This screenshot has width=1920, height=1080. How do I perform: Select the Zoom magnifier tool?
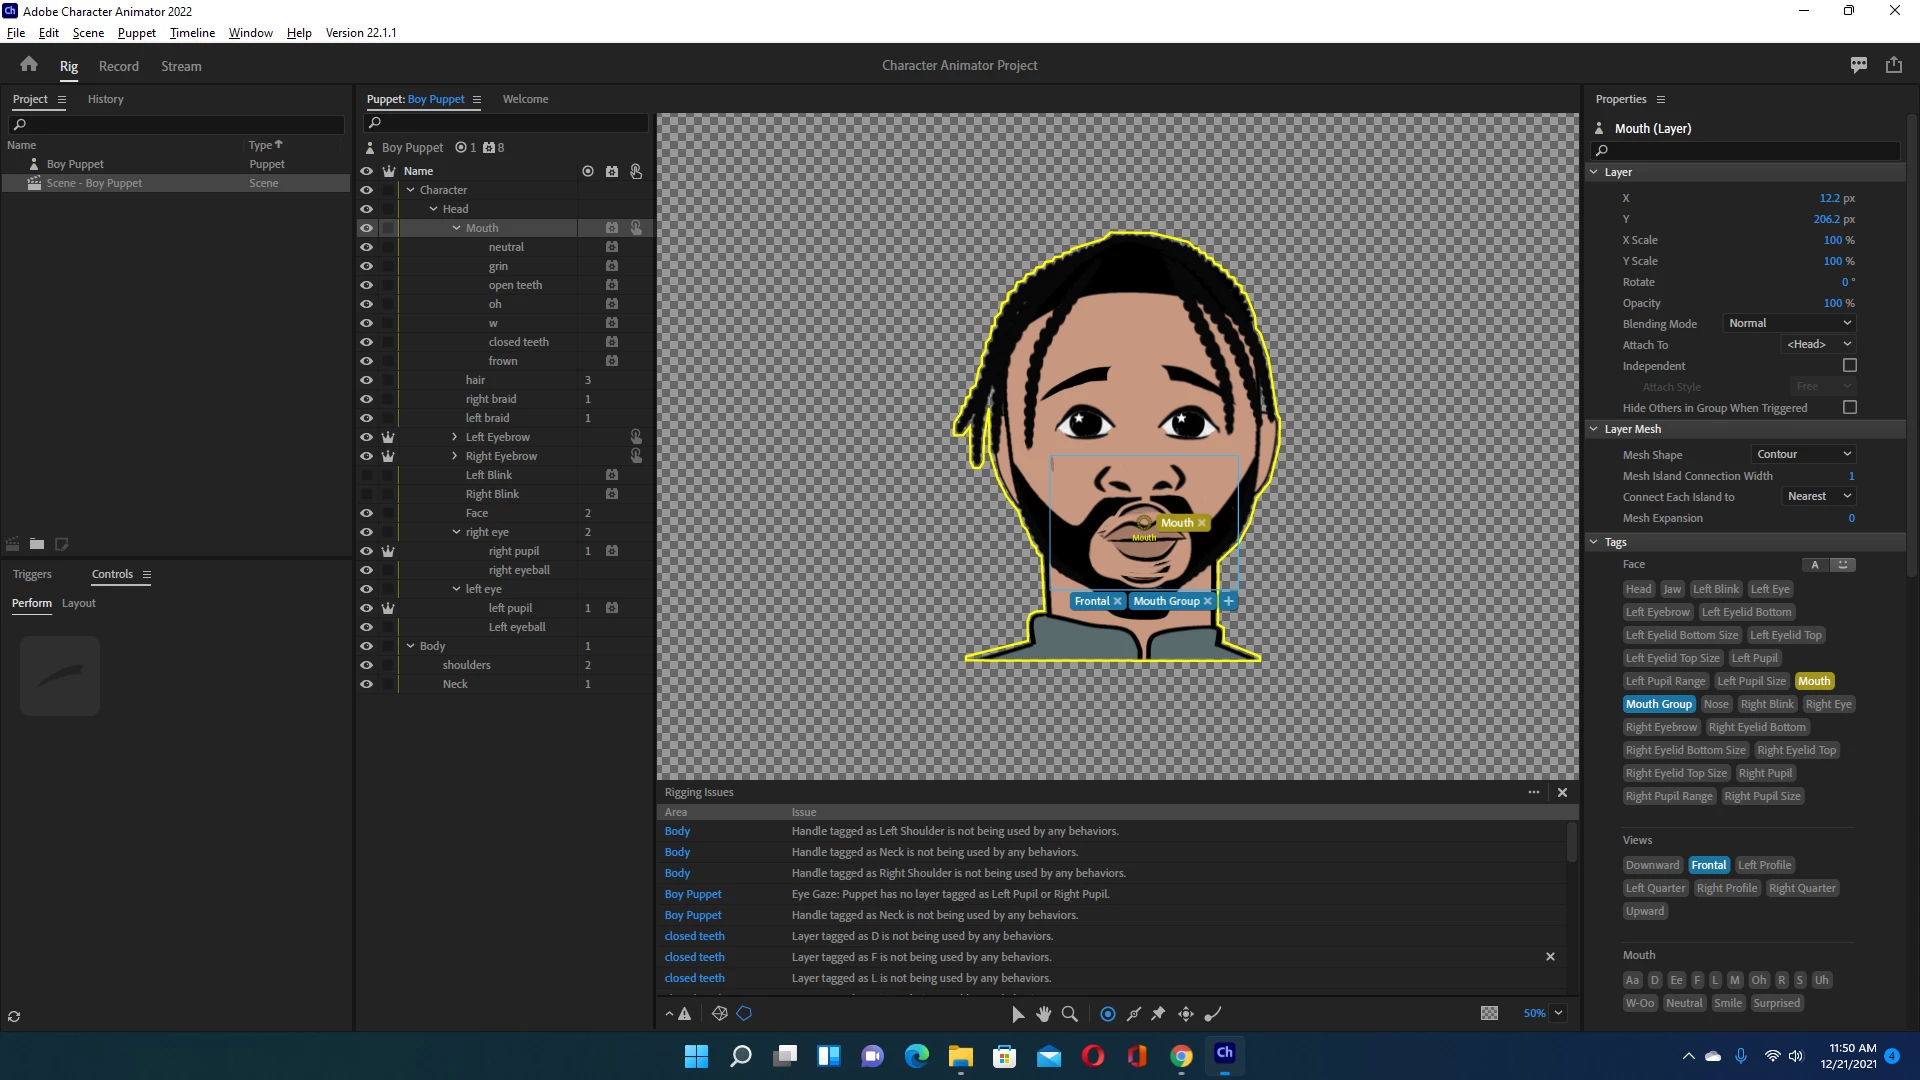(x=1069, y=1014)
